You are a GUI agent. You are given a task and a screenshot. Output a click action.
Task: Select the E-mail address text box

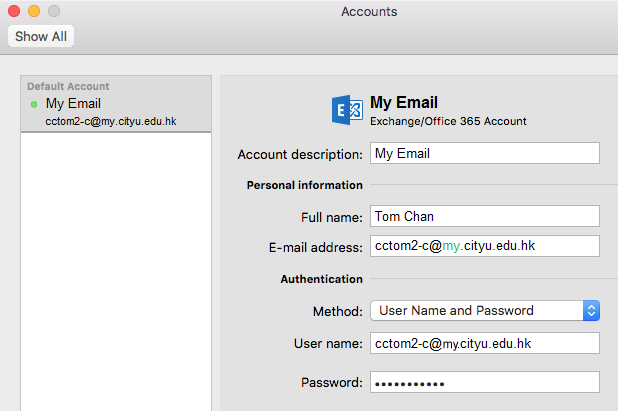pos(484,246)
